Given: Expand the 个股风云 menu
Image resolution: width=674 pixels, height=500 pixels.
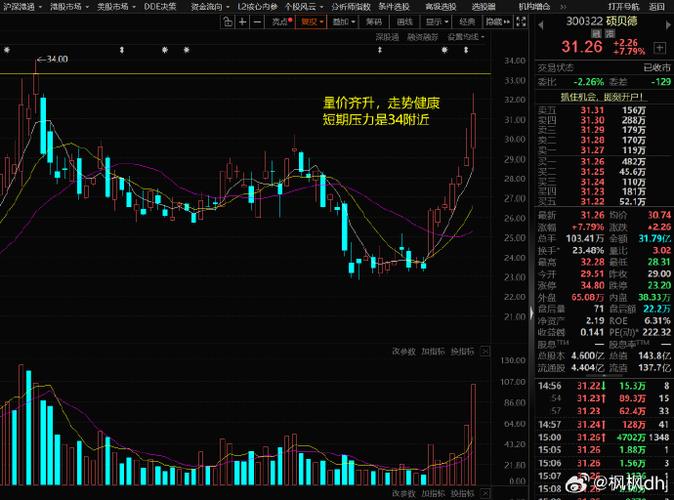Looking at the screenshot, I should pos(303,6).
